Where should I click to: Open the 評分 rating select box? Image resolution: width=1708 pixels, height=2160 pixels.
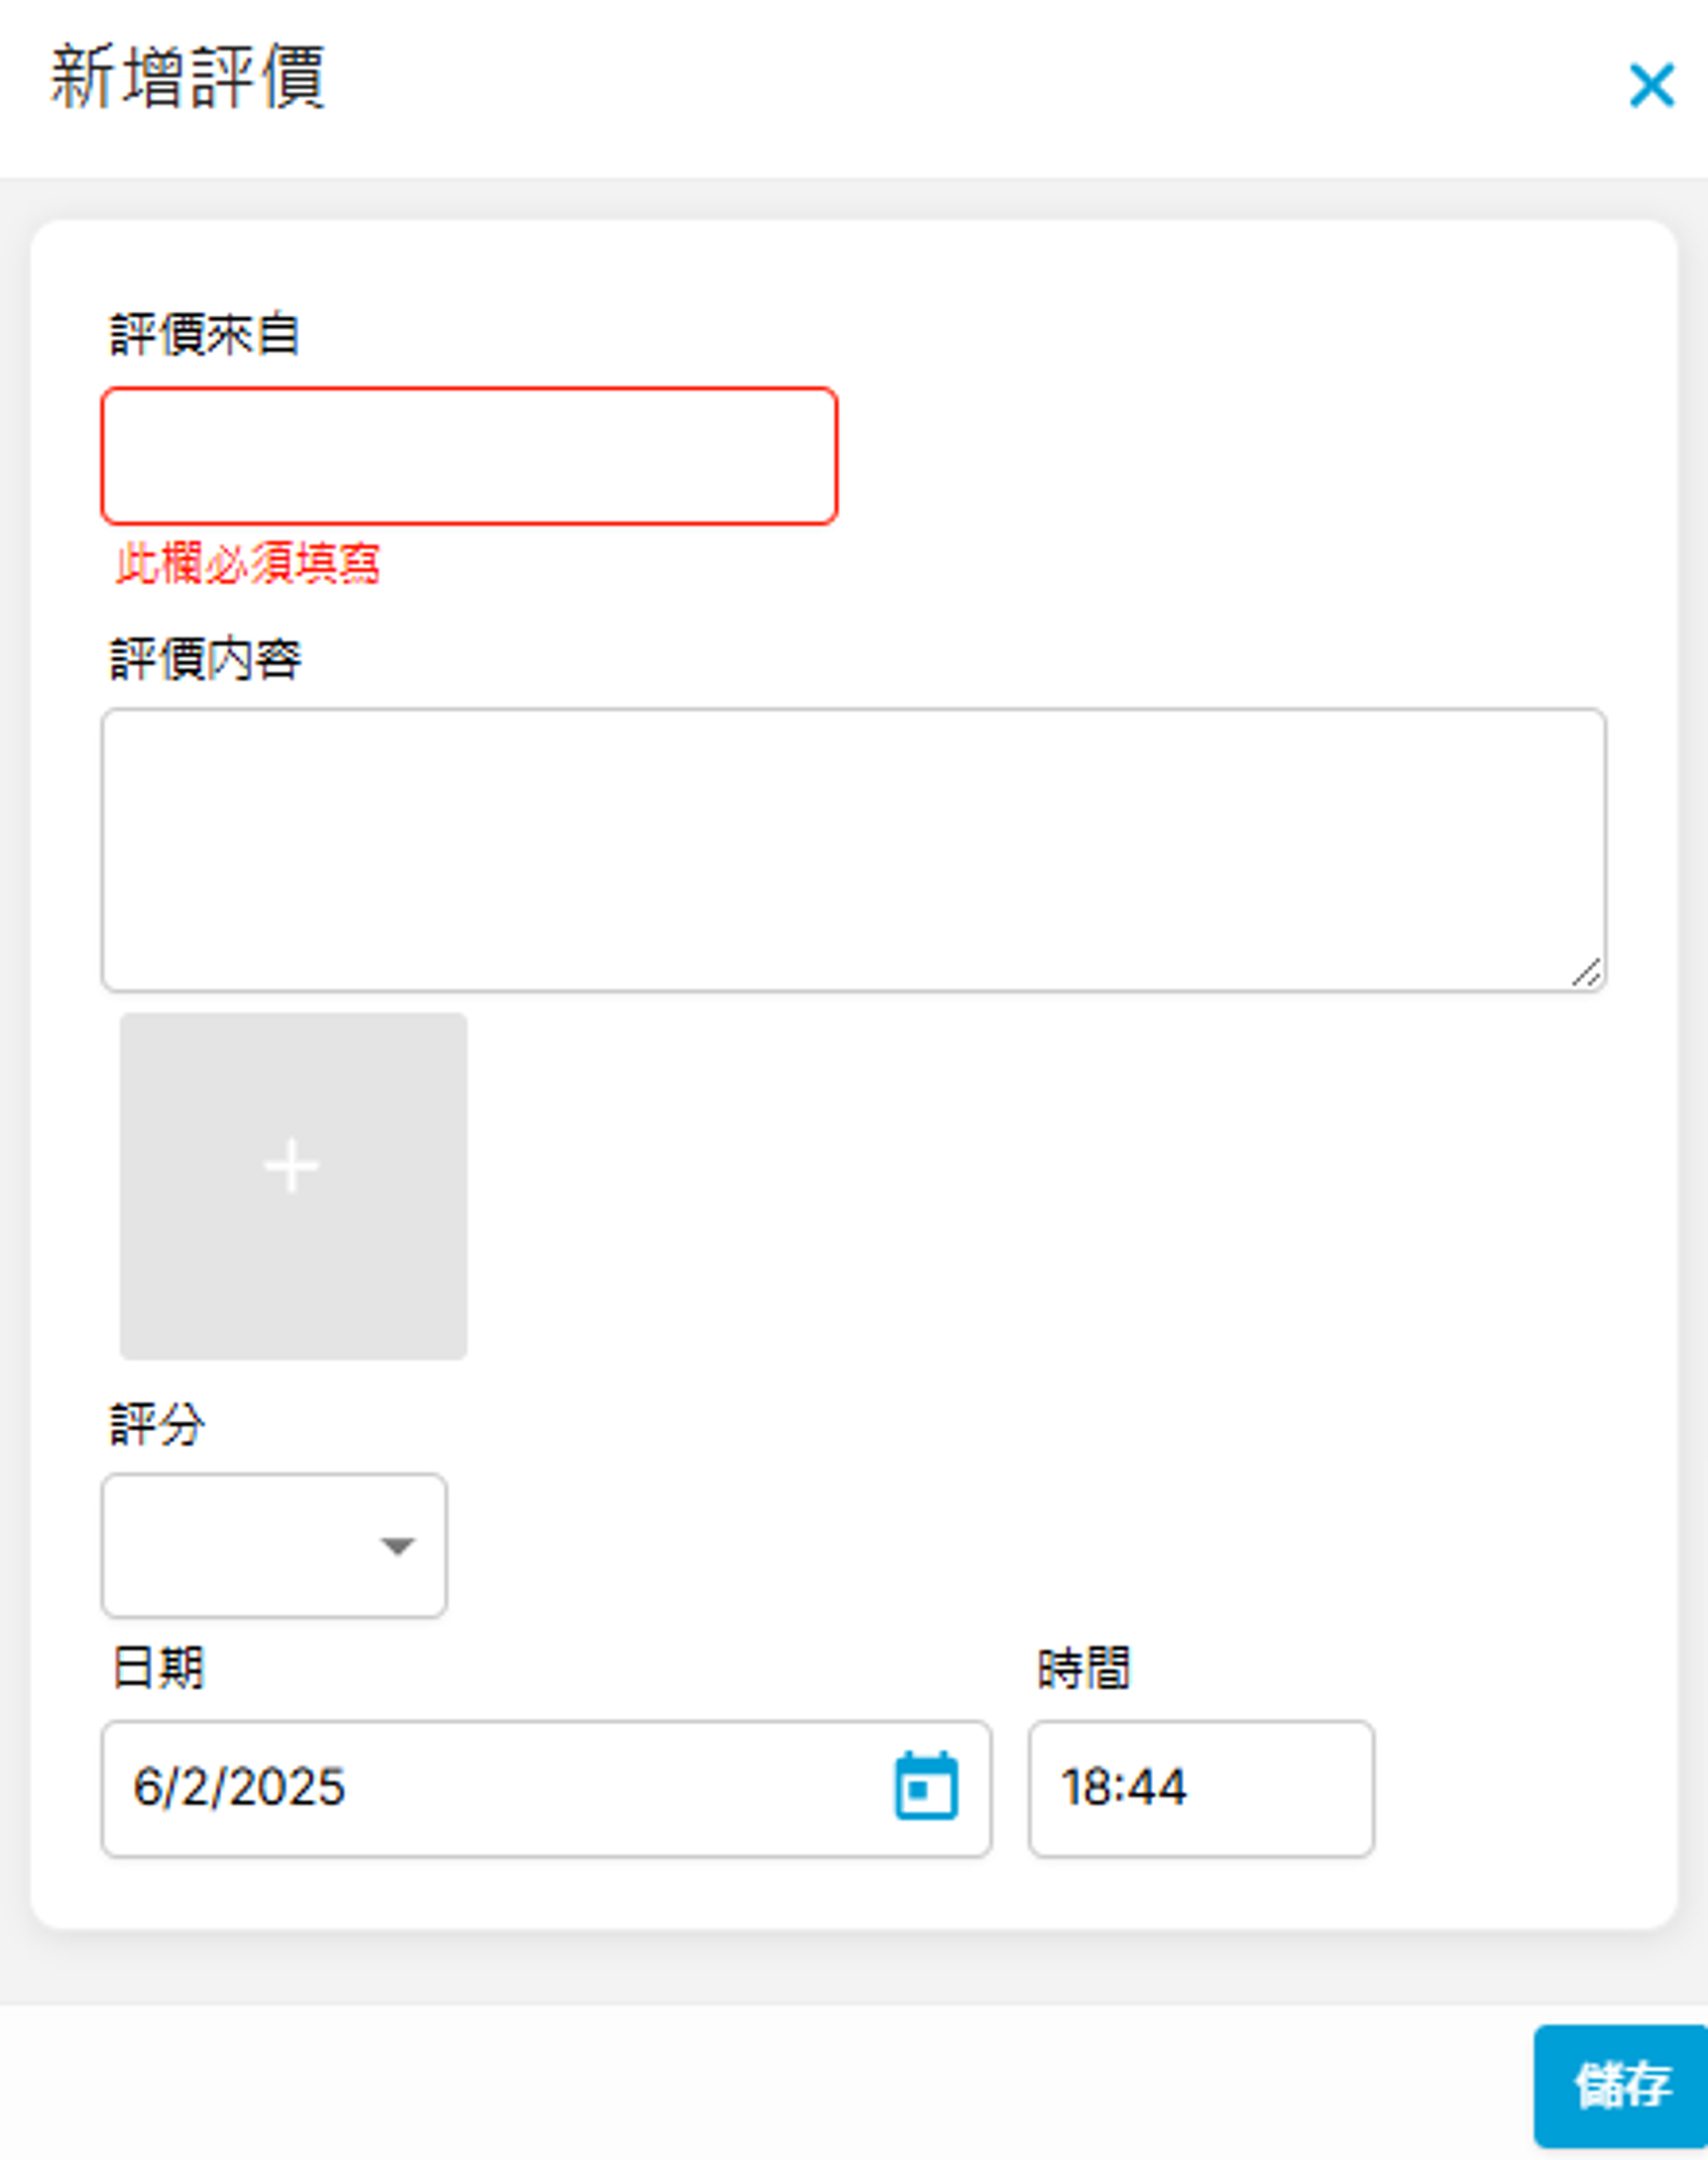coord(250,1545)
